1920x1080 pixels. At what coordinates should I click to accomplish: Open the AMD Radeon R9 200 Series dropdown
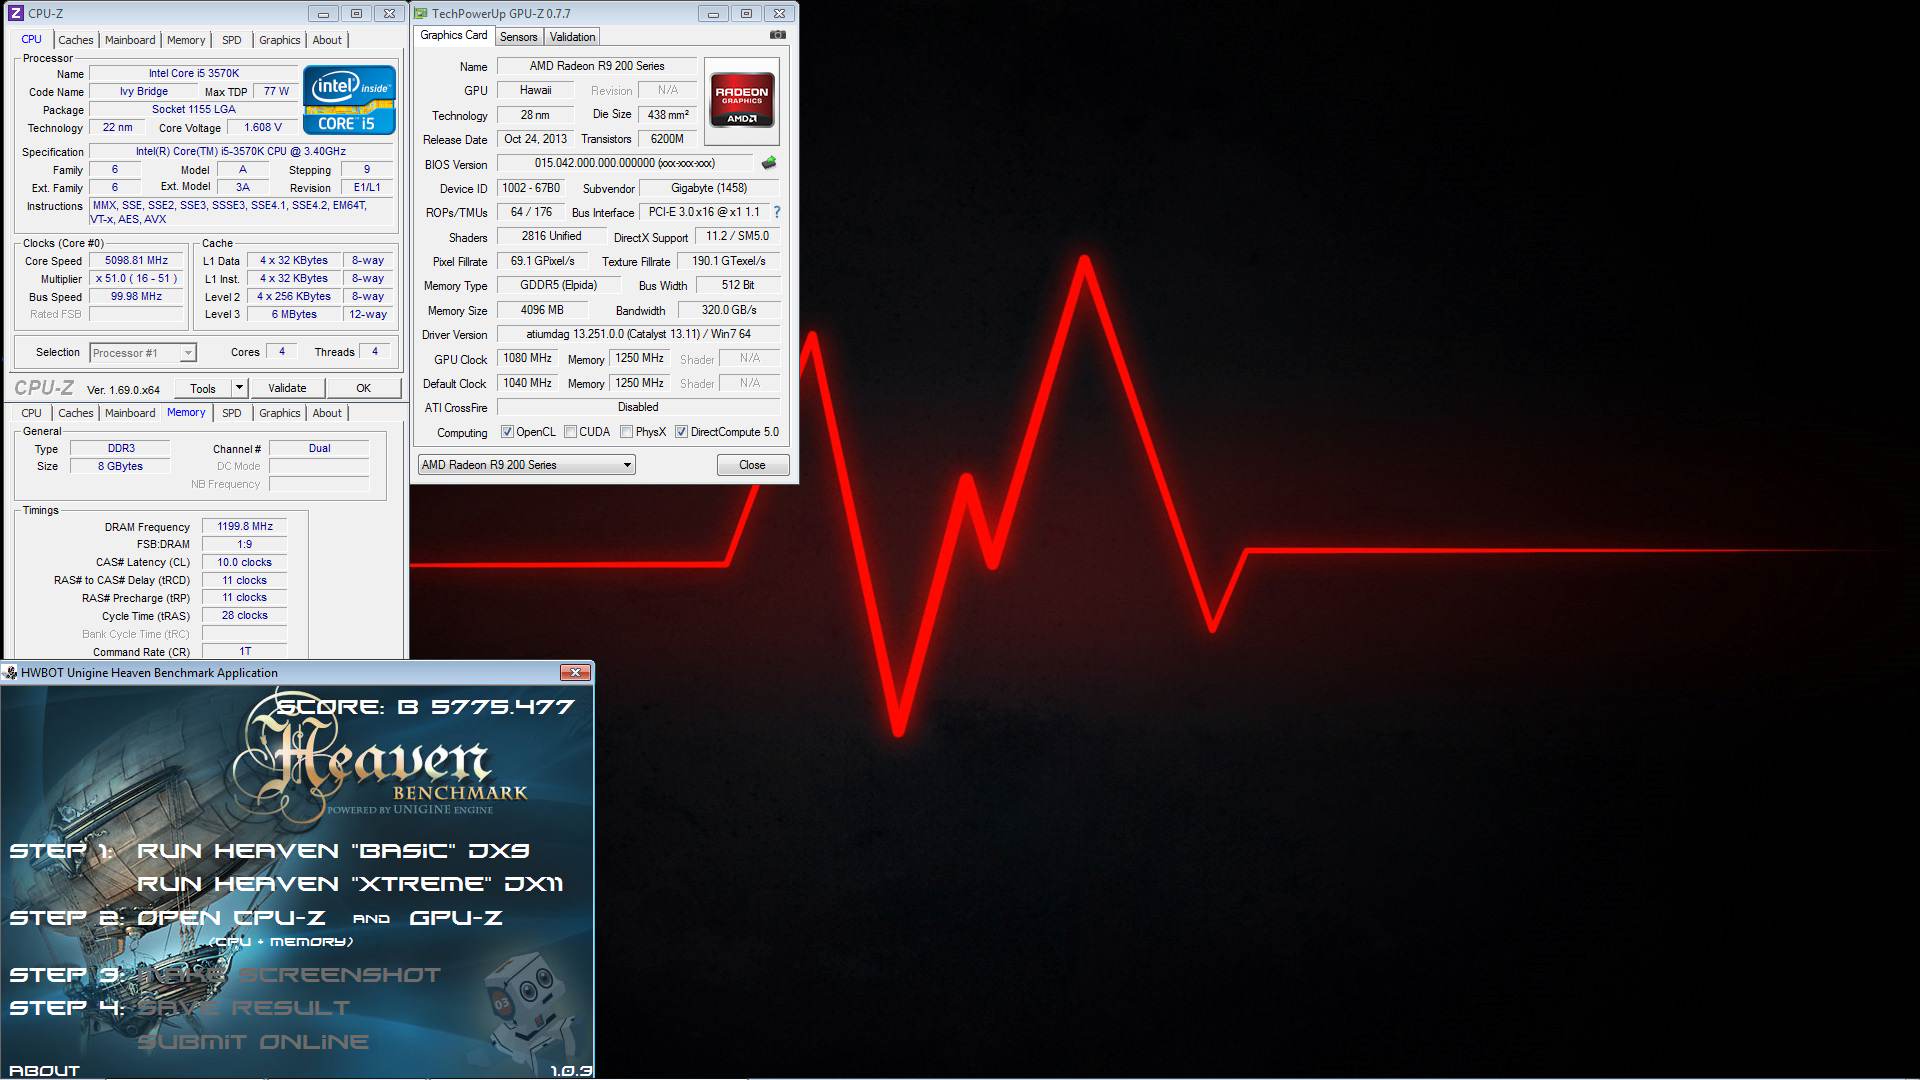coord(526,465)
